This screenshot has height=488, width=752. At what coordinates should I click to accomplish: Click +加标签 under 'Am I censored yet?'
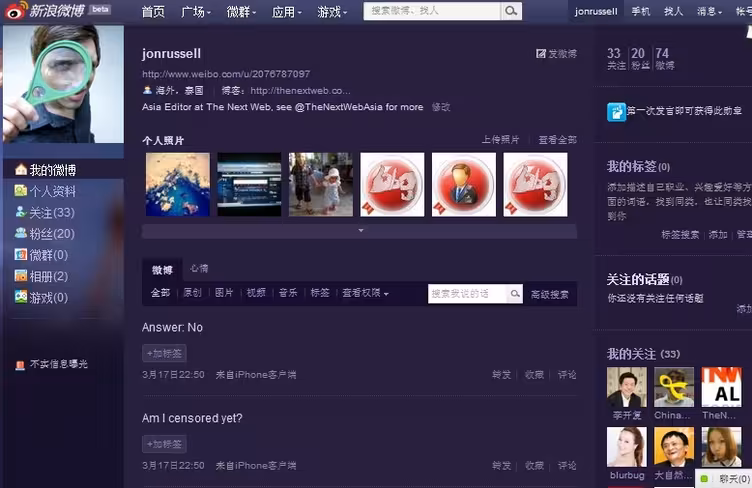(x=164, y=444)
